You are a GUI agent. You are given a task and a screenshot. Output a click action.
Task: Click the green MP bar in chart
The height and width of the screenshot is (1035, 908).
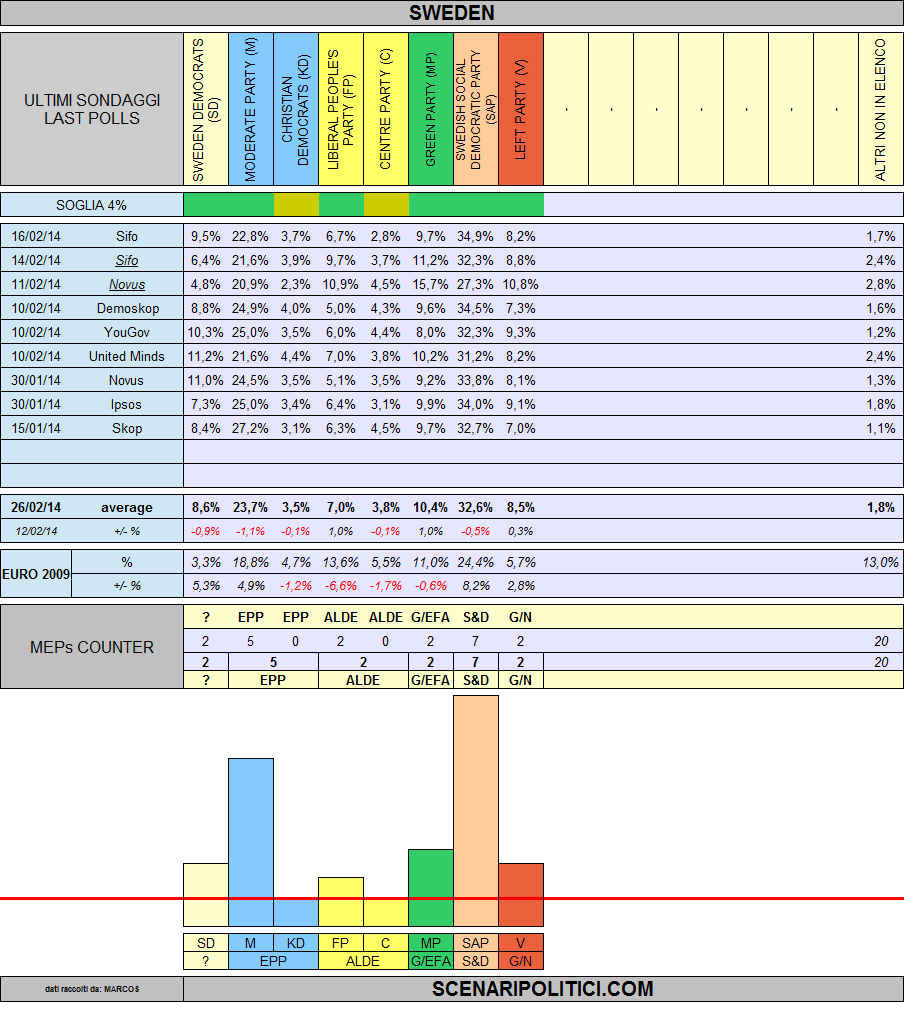[431, 888]
